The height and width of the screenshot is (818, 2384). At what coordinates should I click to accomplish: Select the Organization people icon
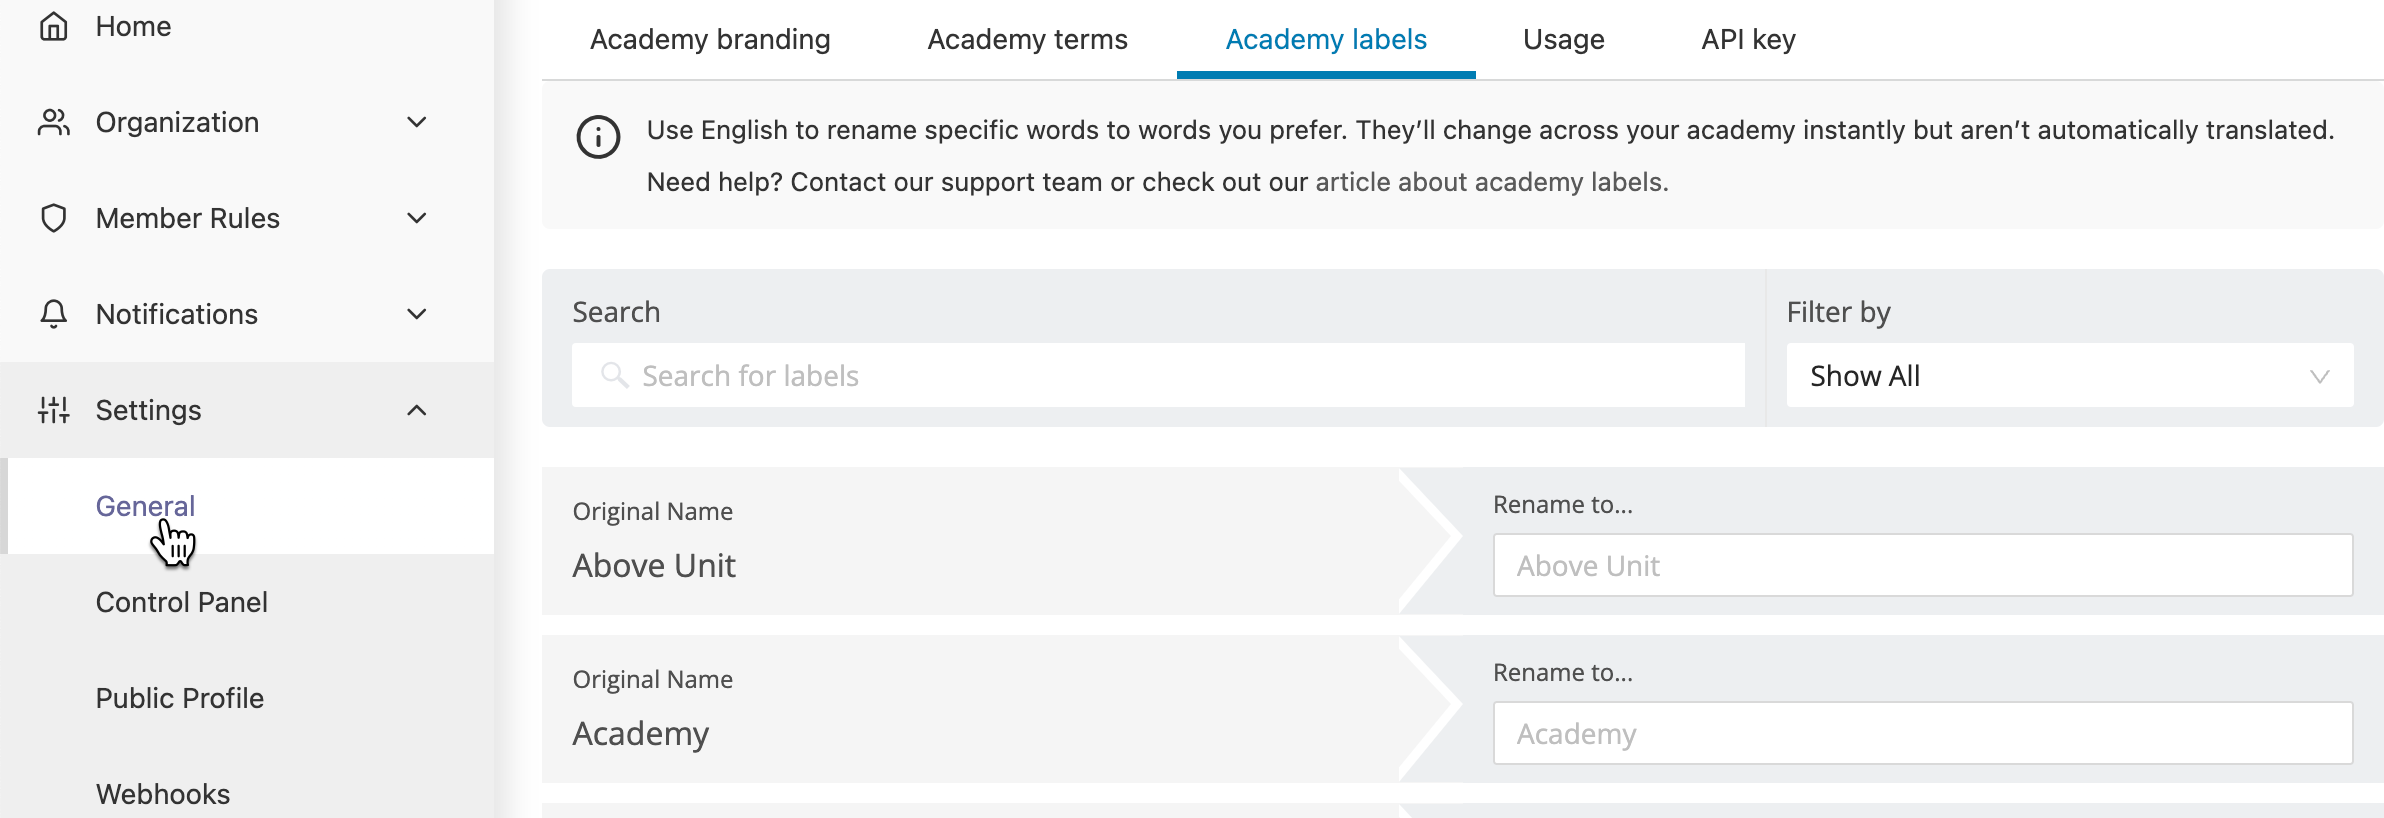click(x=54, y=122)
